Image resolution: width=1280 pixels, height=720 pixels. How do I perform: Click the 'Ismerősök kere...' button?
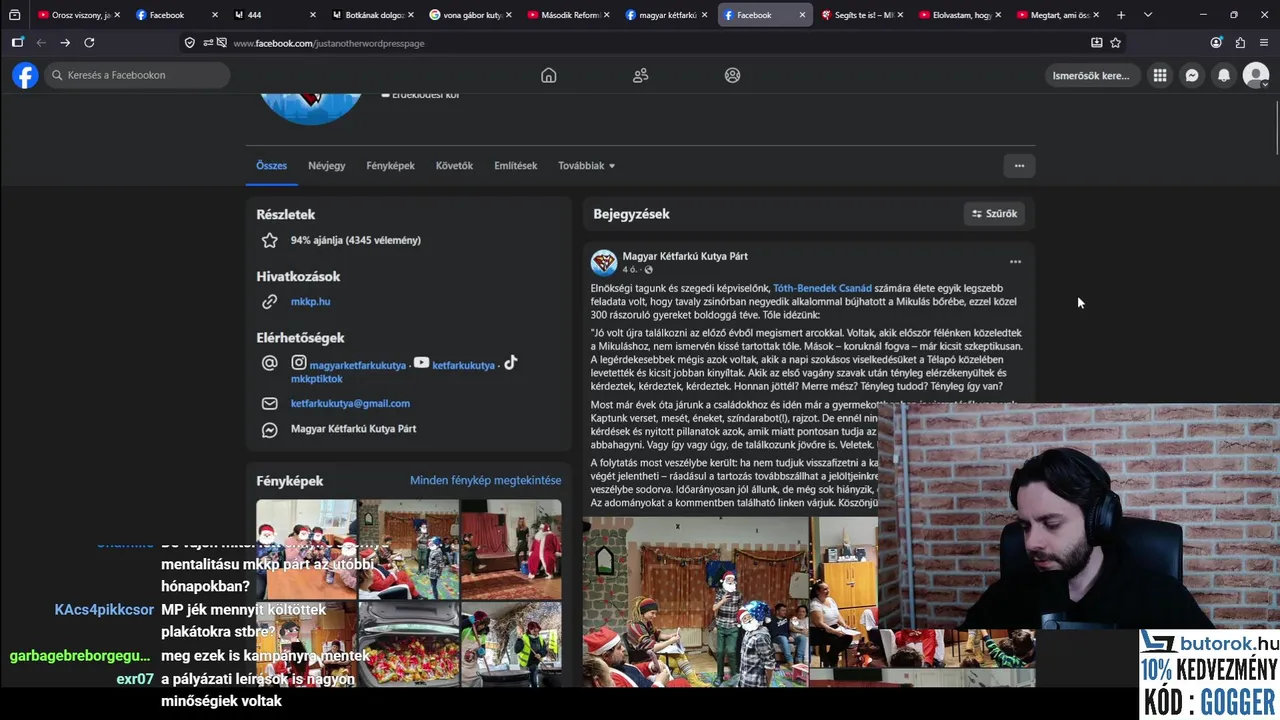pyautogui.click(x=1091, y=75)
